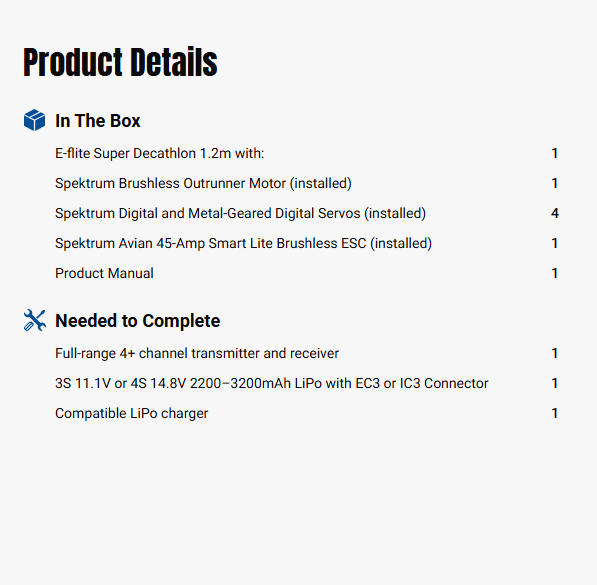Click quantity 1 beside Avian ESC
597x585 pixels.
(555, 243)
